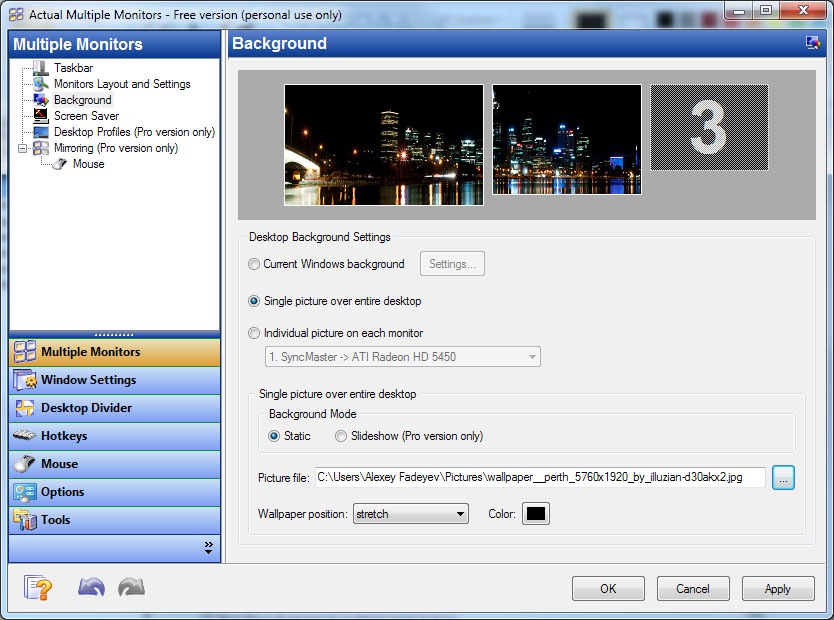Click the monitor icon in the Background header
The image size is (834, 620).
(812, 43)
